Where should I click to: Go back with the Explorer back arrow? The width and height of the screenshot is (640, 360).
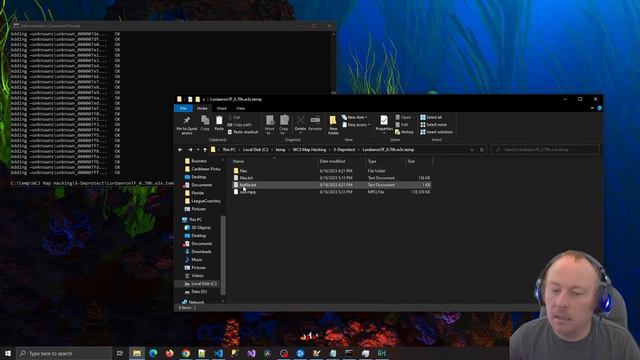180,150
